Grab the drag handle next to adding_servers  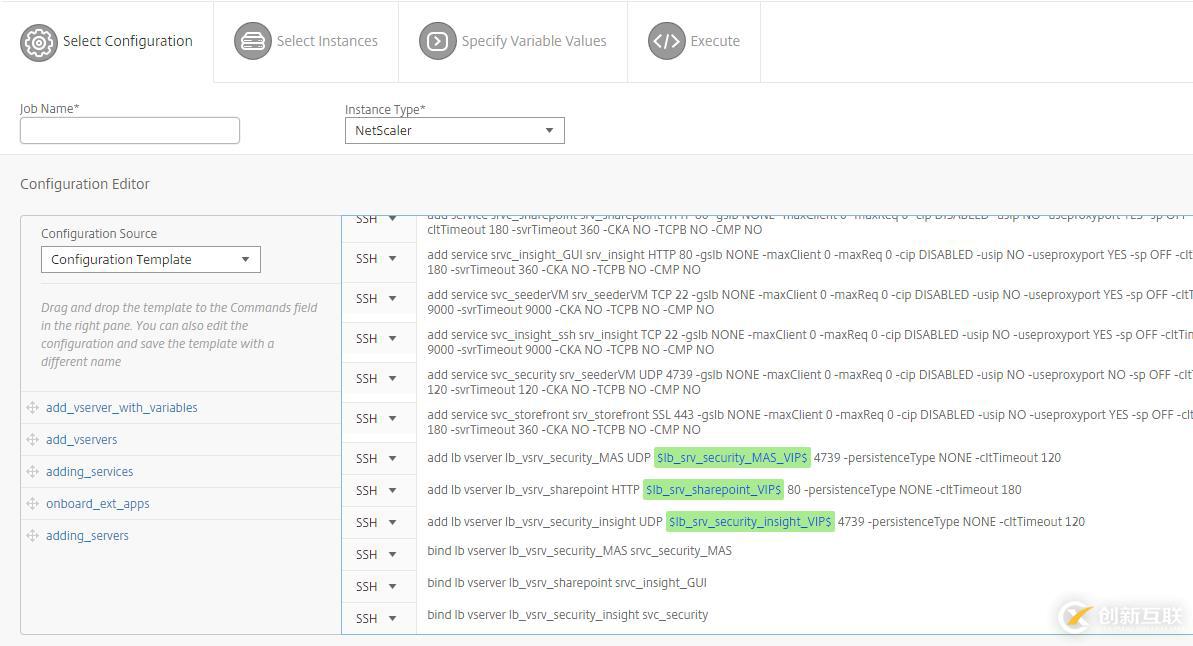click(x=33, y=536)
